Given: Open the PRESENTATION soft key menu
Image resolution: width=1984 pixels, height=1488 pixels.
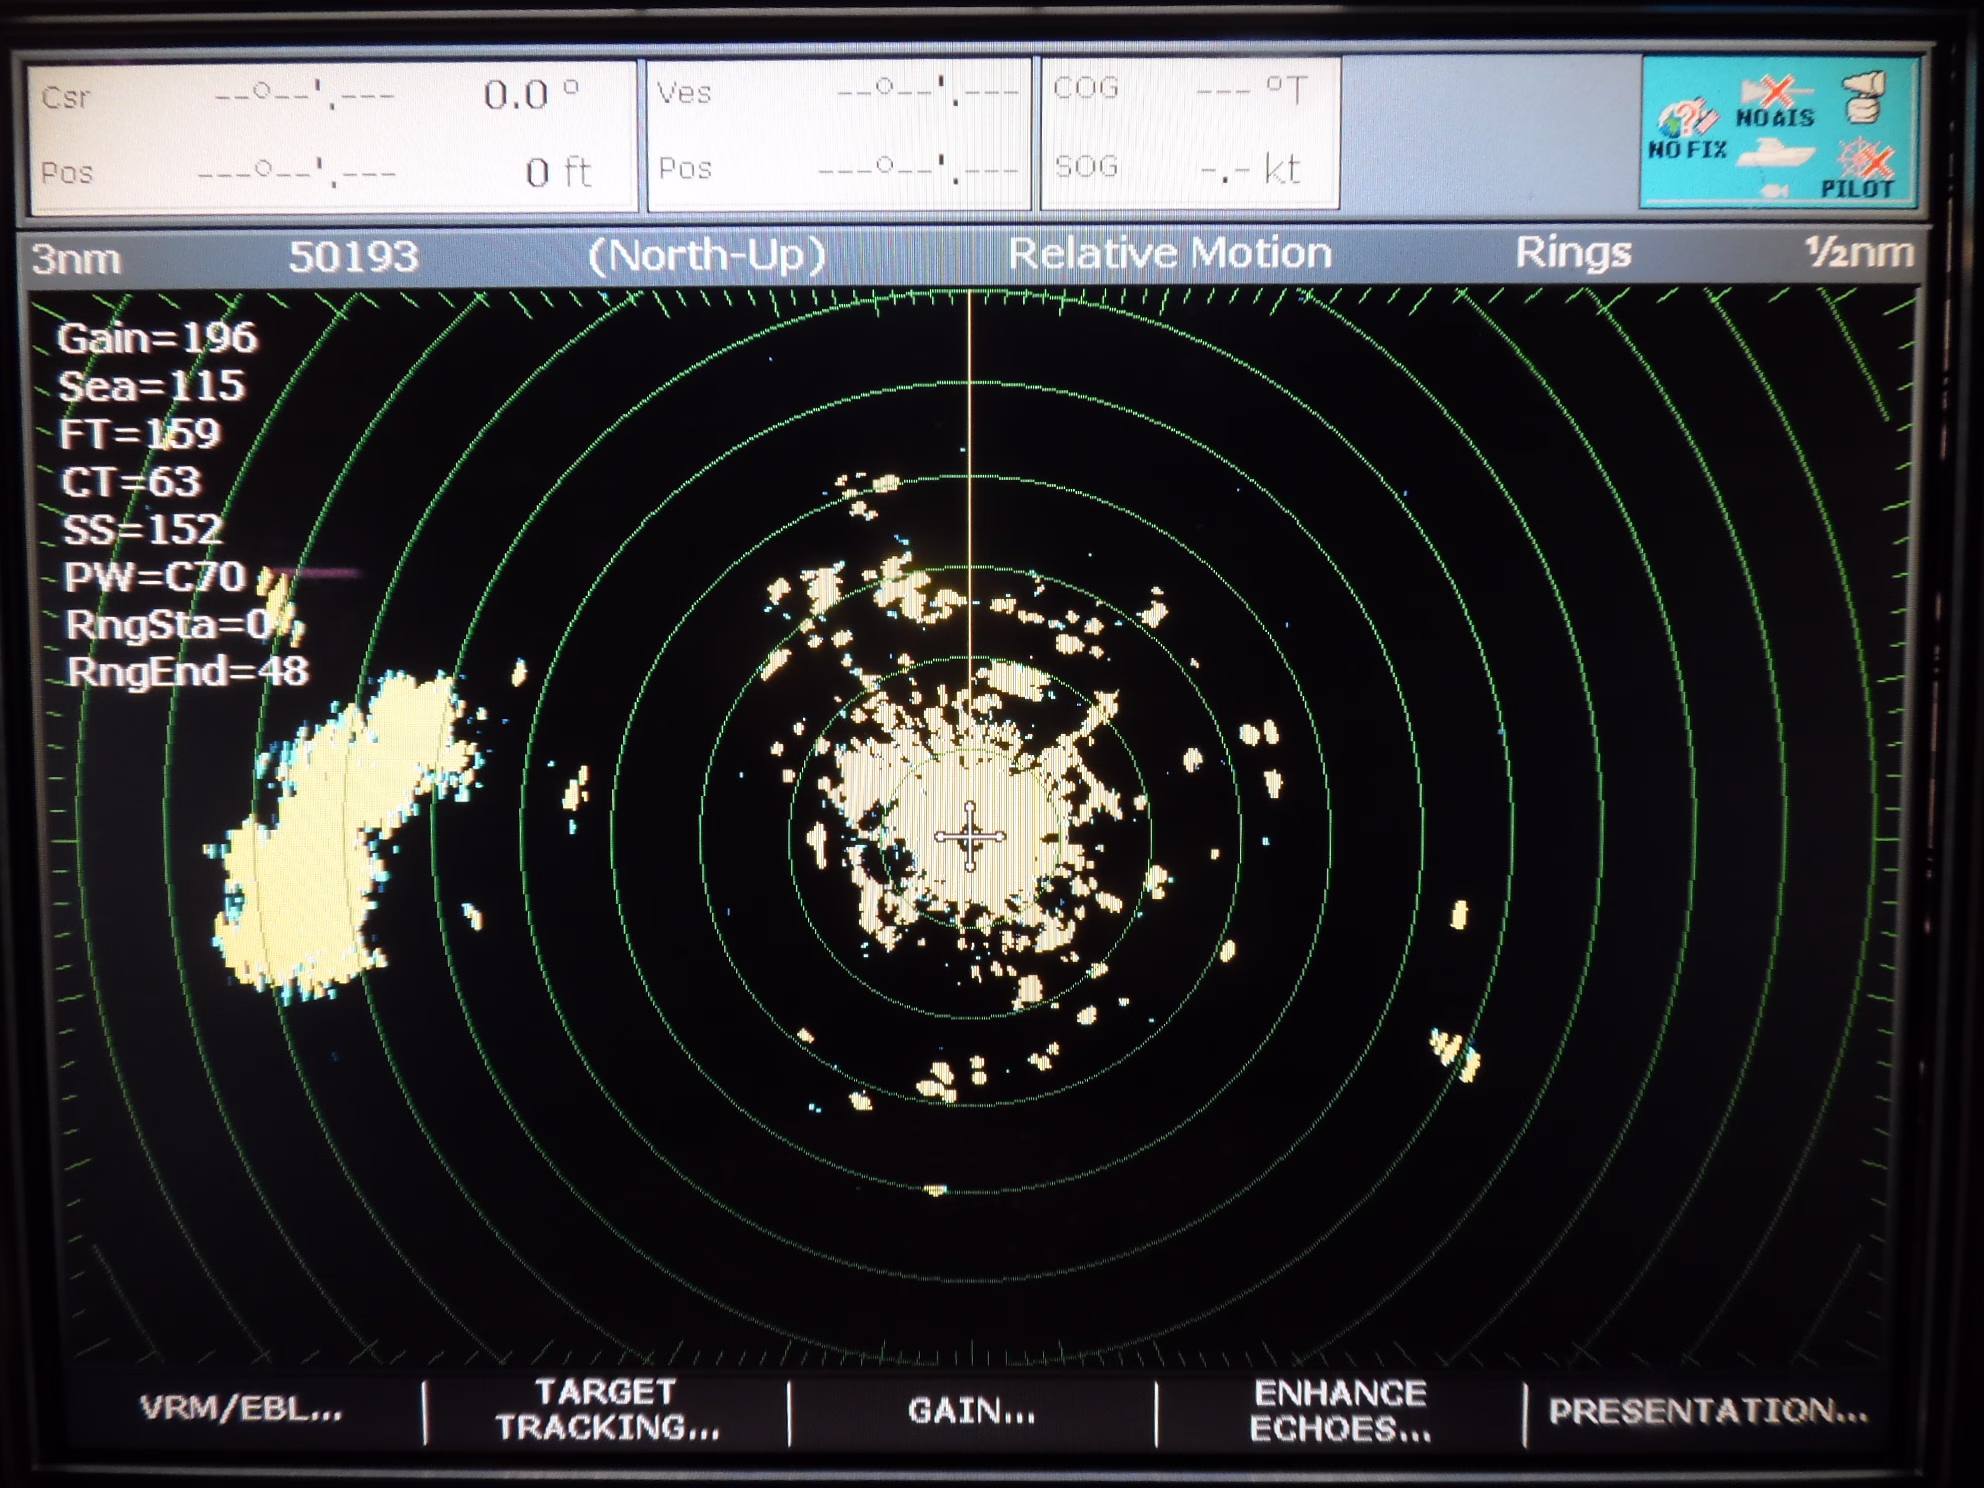Looking at the screenshot, I should (1708, 1411).
